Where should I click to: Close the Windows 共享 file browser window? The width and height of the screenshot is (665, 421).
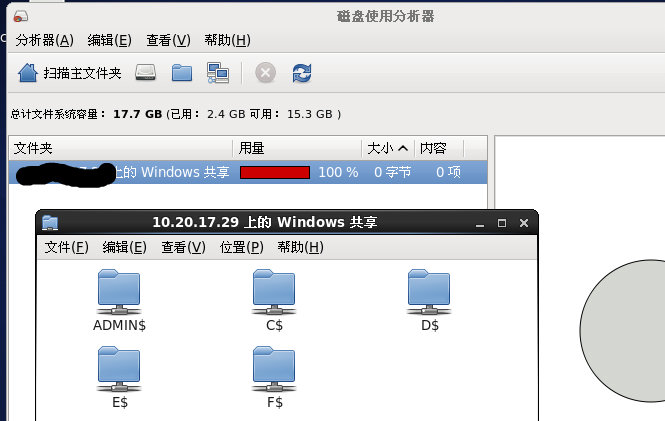click(x=524, y=223)
